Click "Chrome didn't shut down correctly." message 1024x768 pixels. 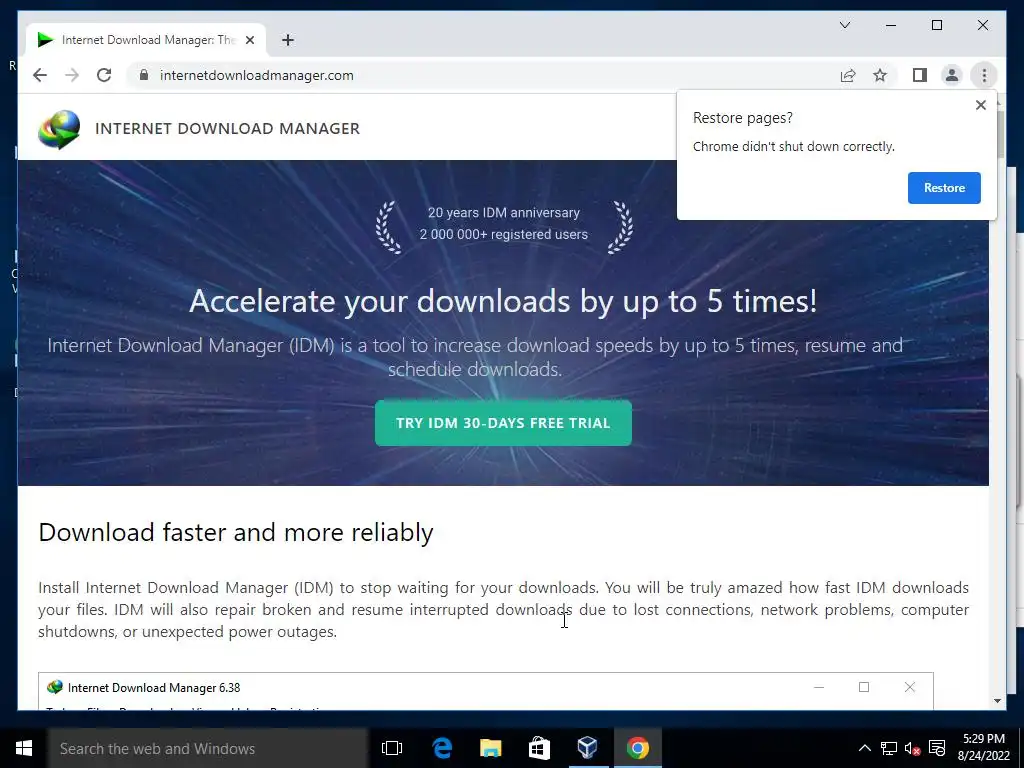[793, 146]
